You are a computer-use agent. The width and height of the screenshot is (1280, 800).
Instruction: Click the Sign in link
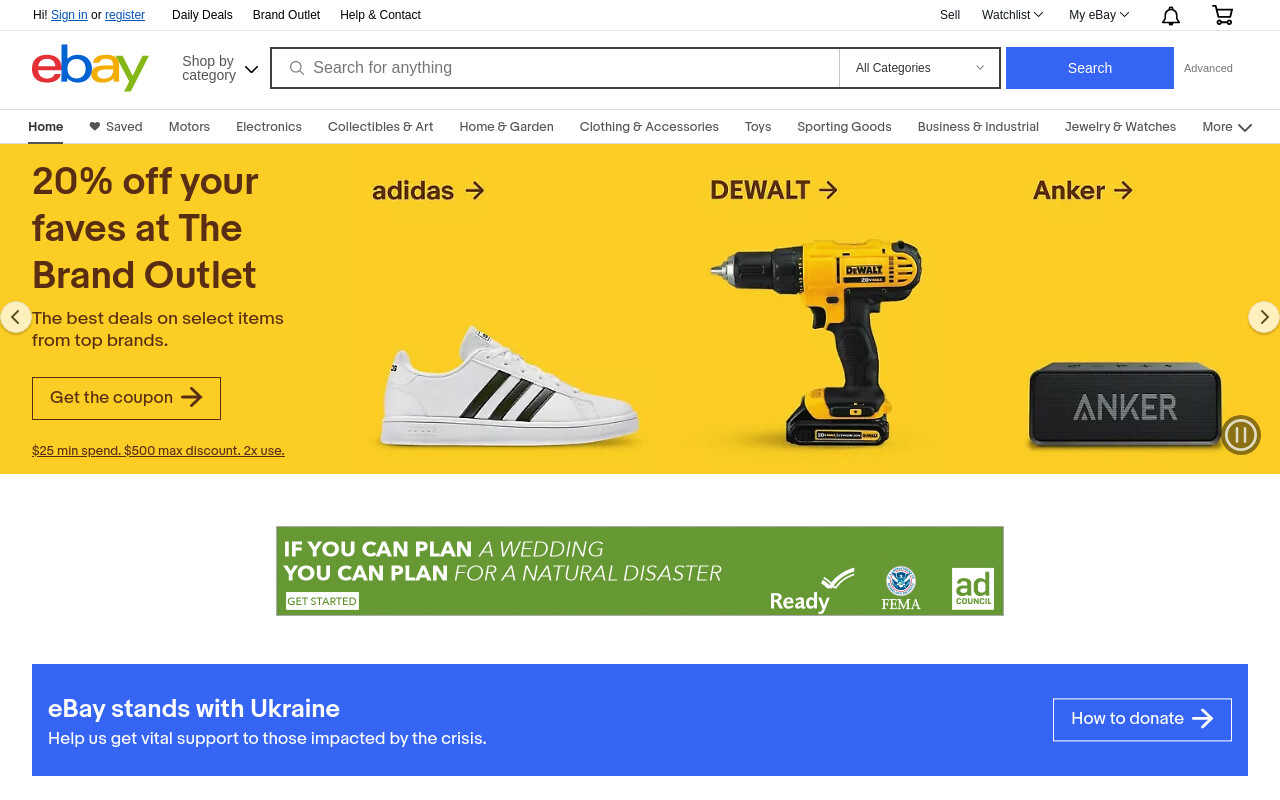pyautogui.click(x=69, y=15)
